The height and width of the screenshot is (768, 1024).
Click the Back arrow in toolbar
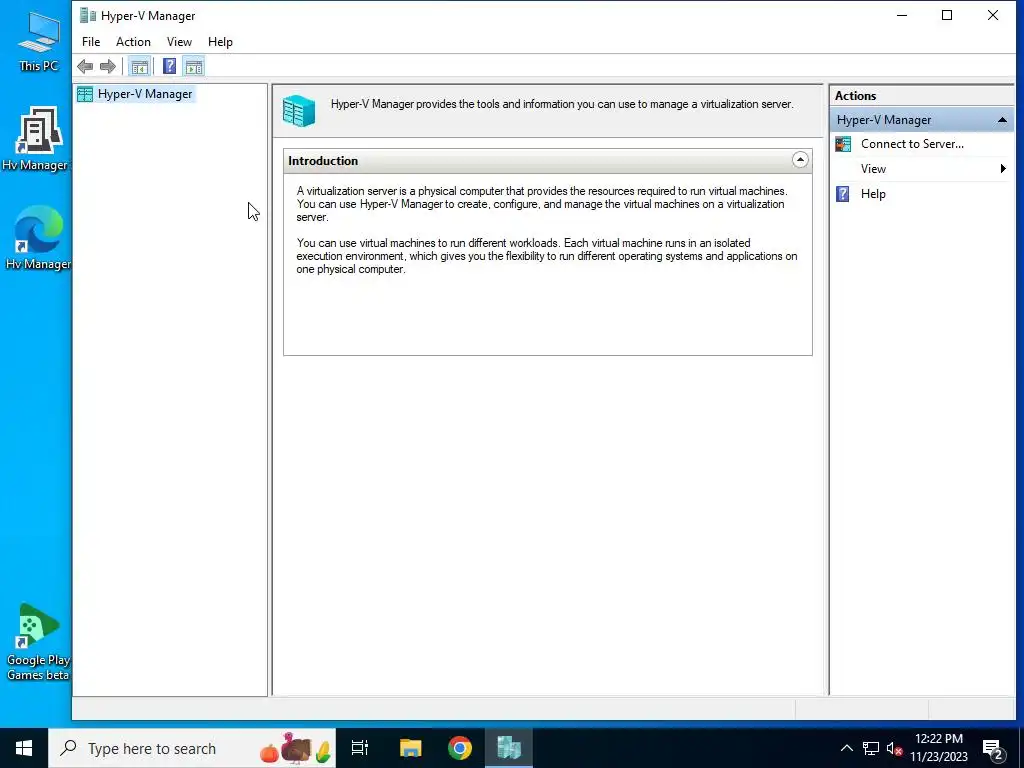point(85,66)
